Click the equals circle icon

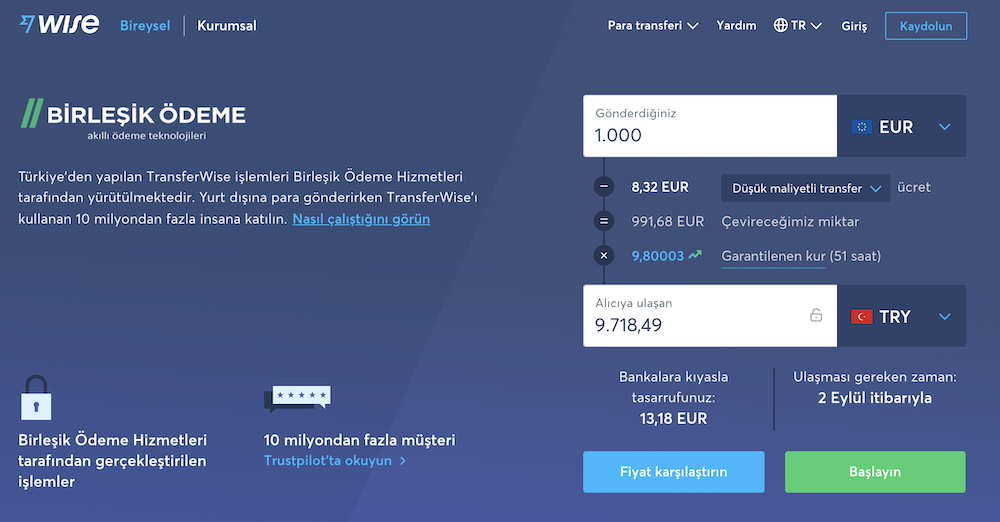604,221
